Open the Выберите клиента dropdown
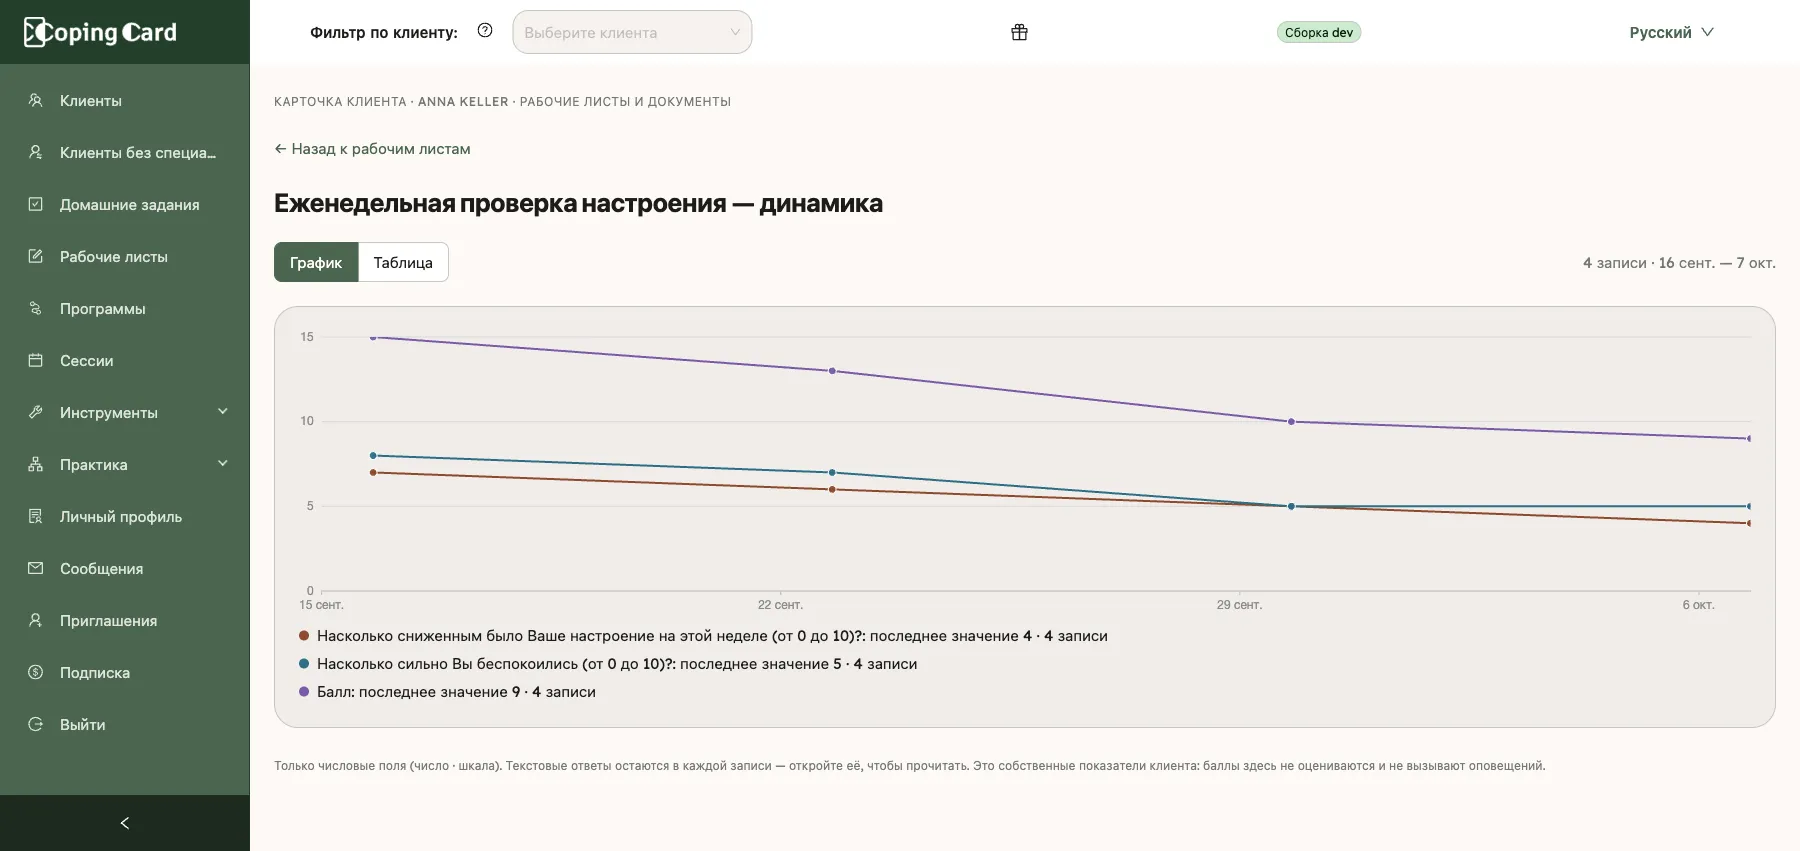1800x851 pixels. [x=632, y=32]
